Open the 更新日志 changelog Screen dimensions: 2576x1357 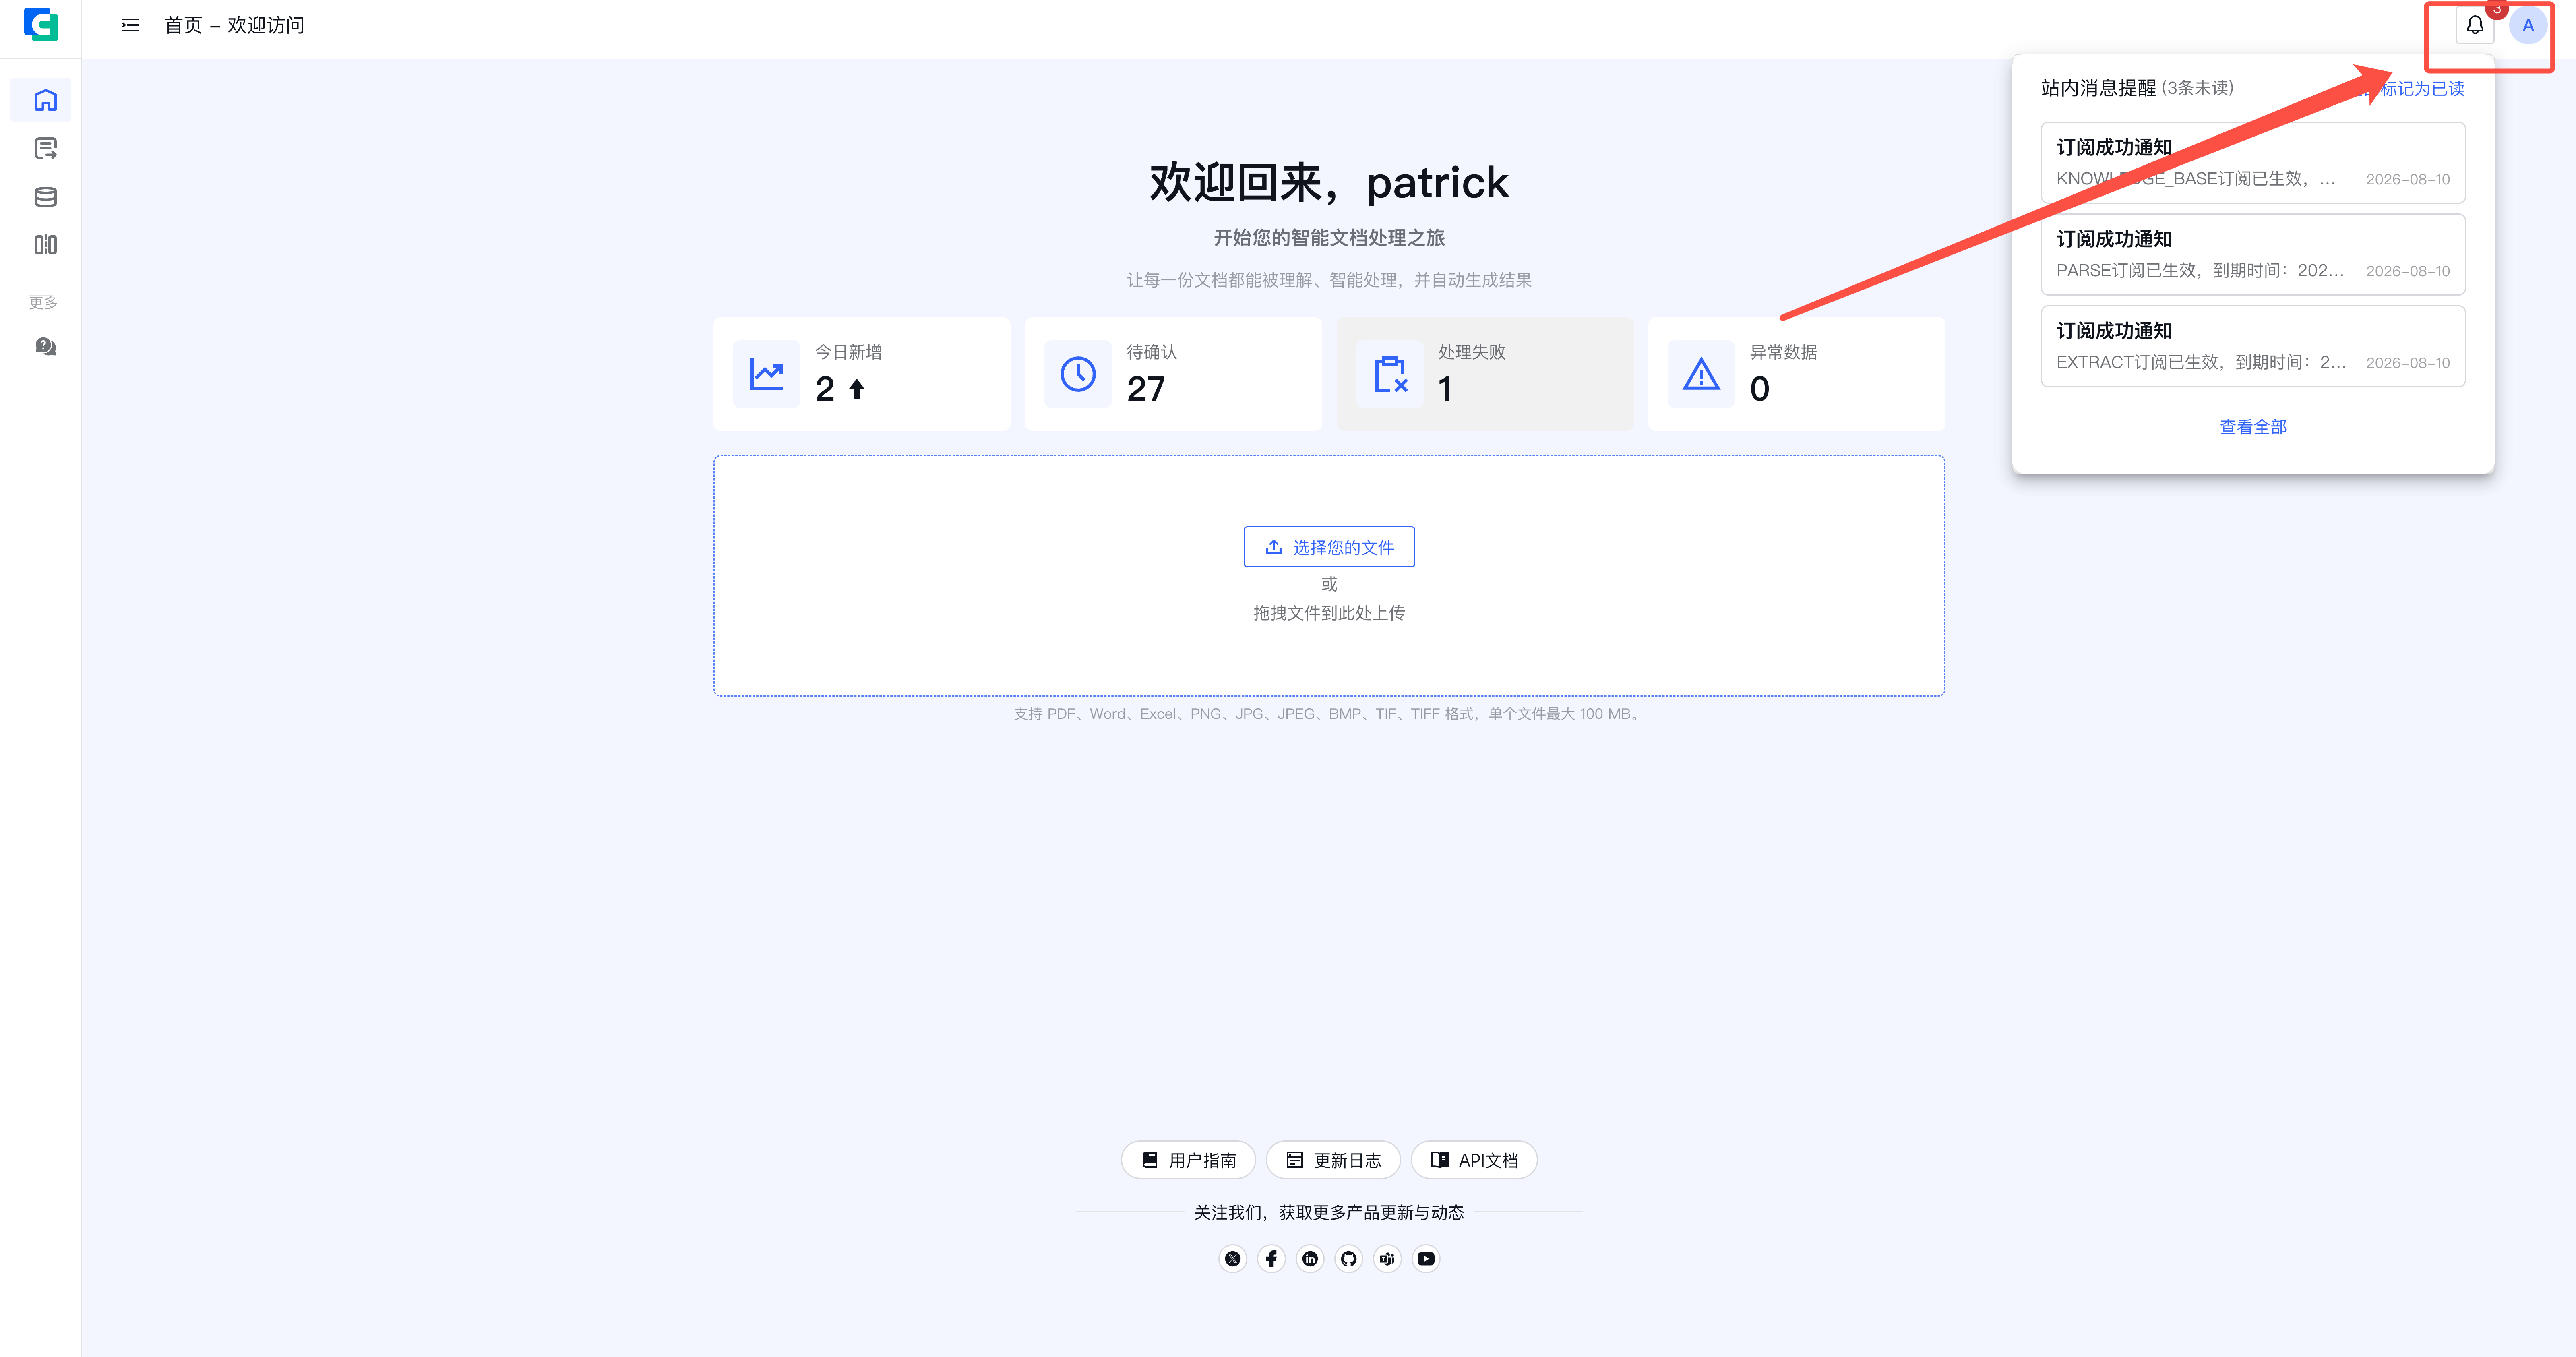click(x=1333, y=1160)
